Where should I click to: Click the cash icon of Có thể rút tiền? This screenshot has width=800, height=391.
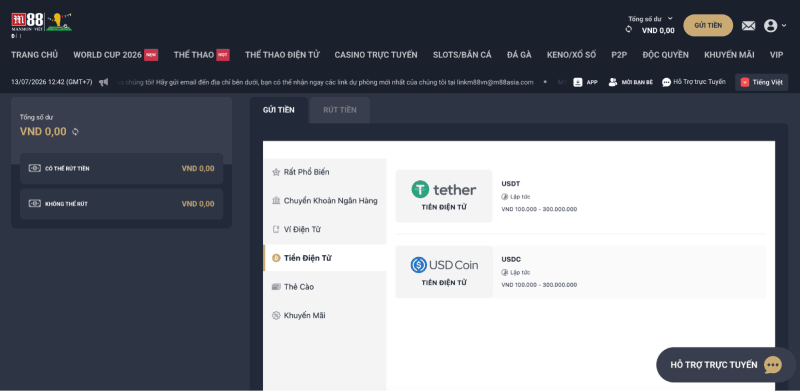click(x=35, y=168)
